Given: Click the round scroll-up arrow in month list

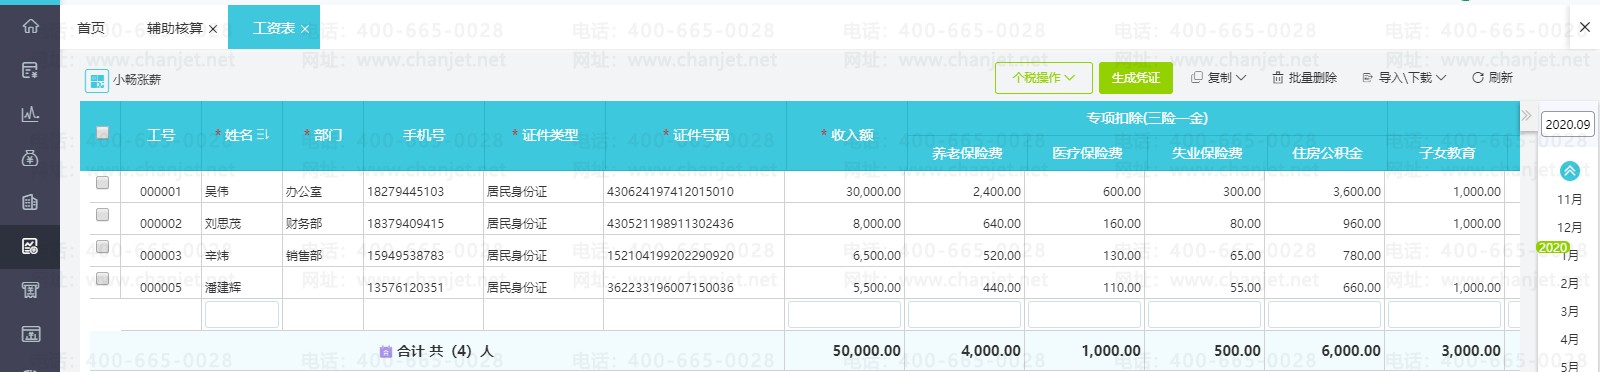Looking at the screenshot, I should click(1569, 171).
